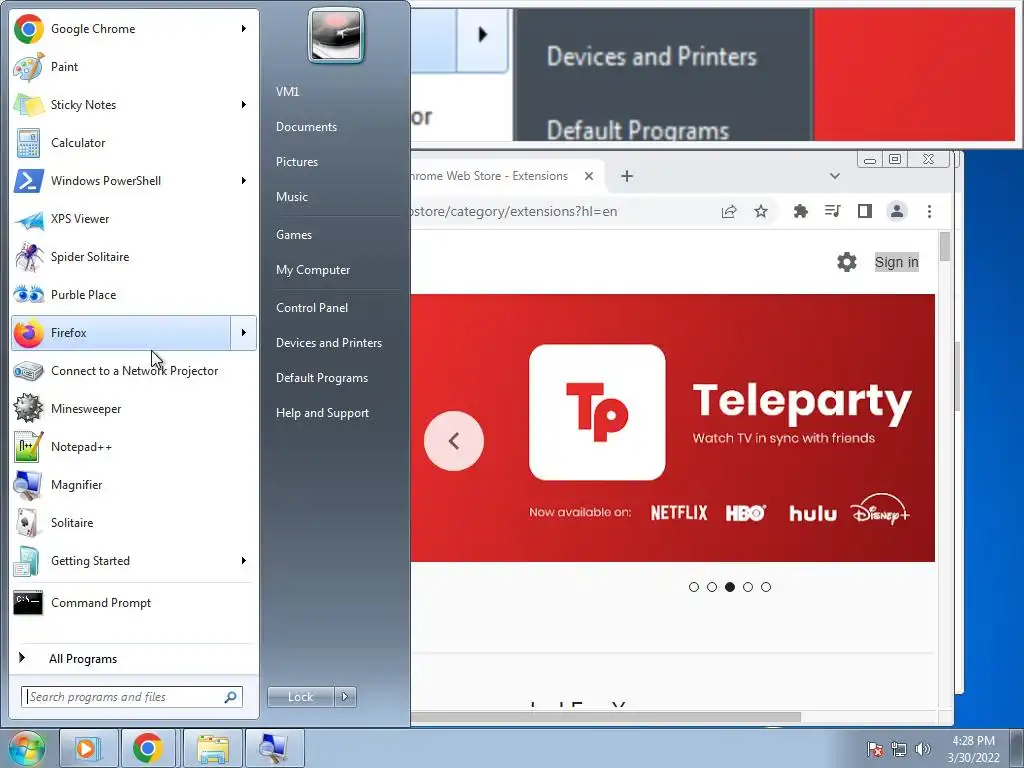
Task: Start Minesweeper game
Action: [x=134, y=409]
